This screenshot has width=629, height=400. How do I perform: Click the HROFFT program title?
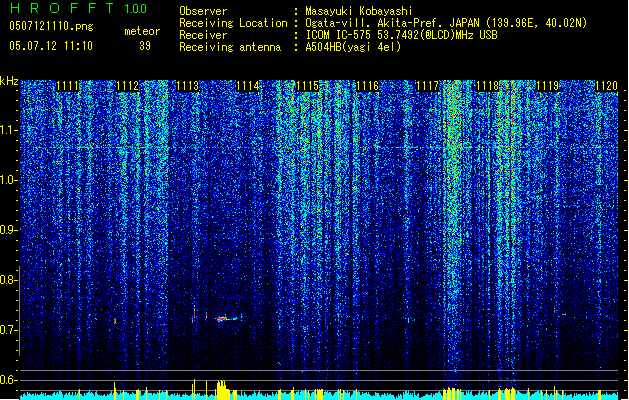(x=62, y=8)
